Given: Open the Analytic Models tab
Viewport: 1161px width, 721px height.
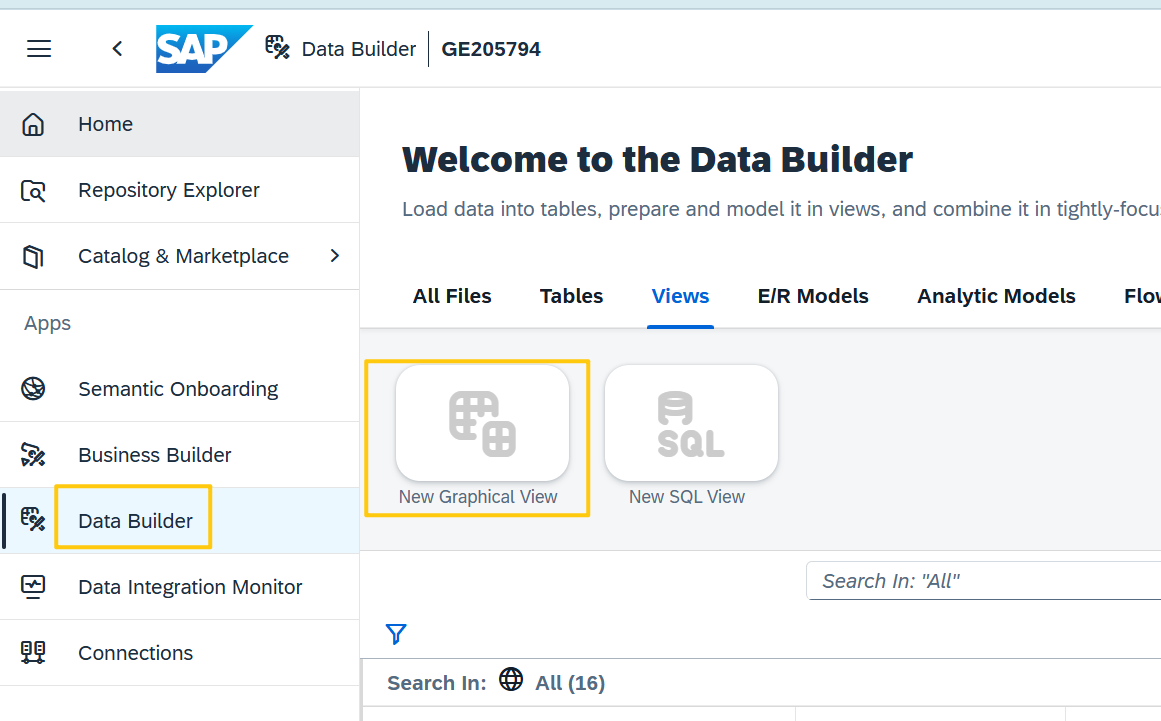Looking at the screenshot, I should [x=996, y=296].
